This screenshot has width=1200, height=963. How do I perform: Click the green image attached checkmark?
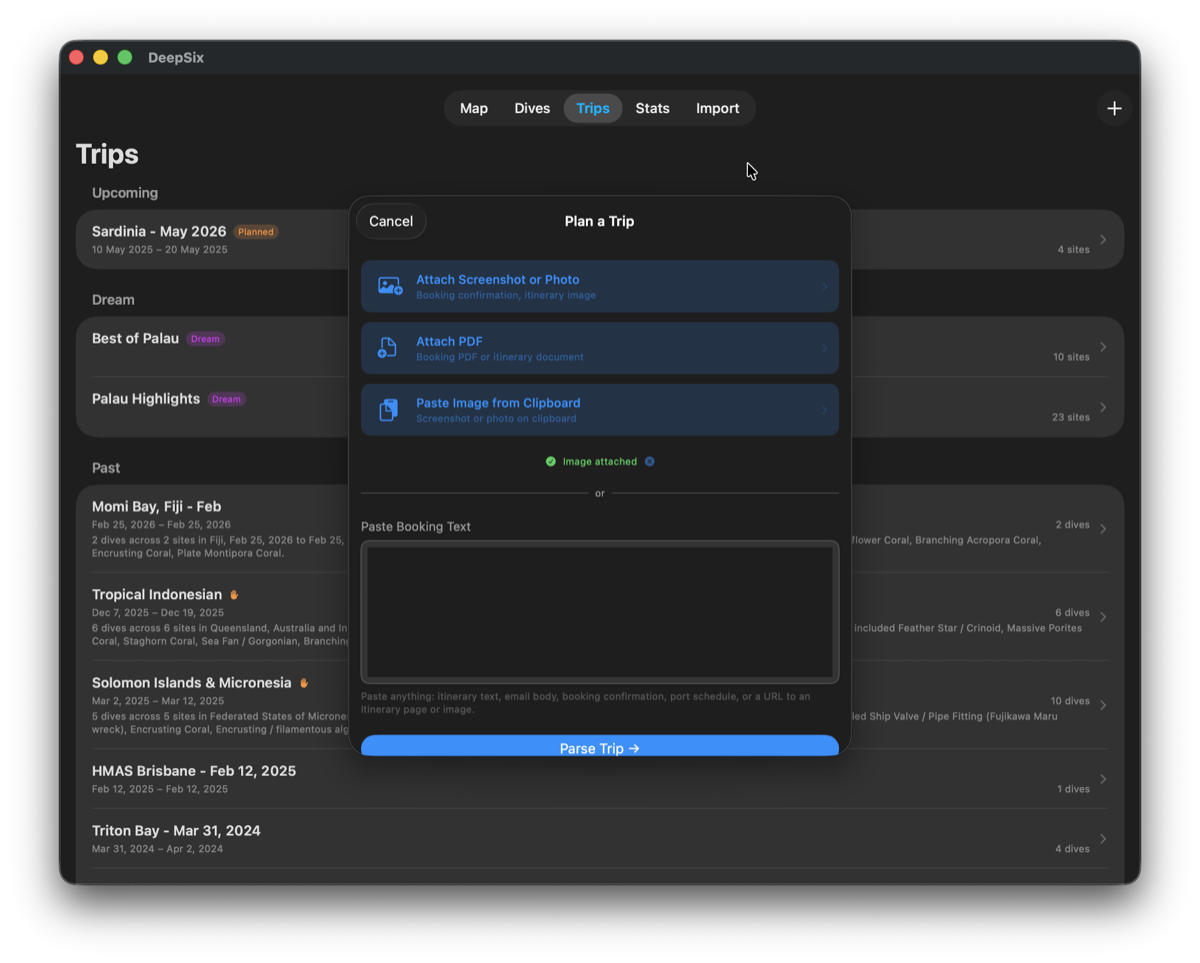(x=550, y=462)
